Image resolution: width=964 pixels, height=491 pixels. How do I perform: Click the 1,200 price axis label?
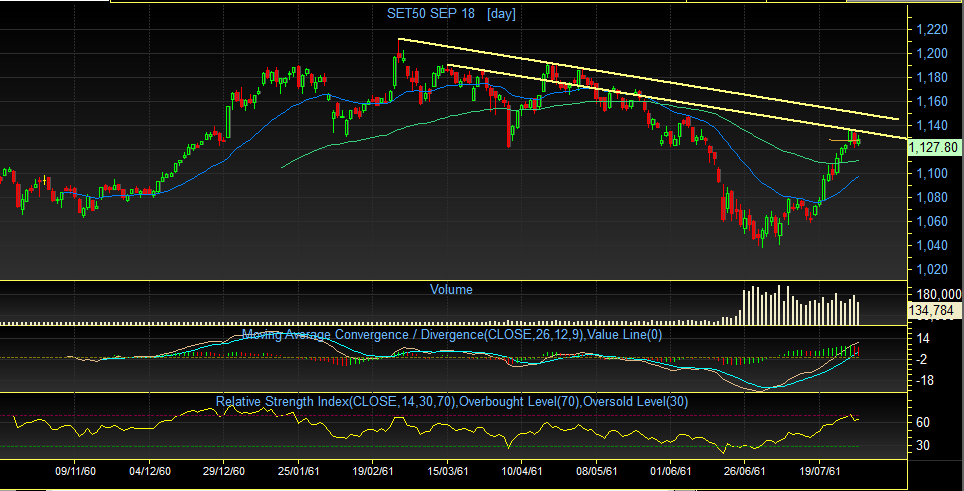[930, 53]
